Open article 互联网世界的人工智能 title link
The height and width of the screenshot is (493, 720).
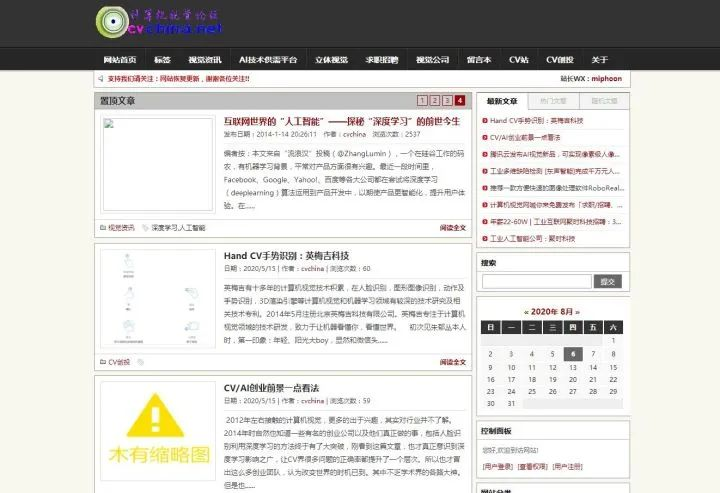point(342,122)
